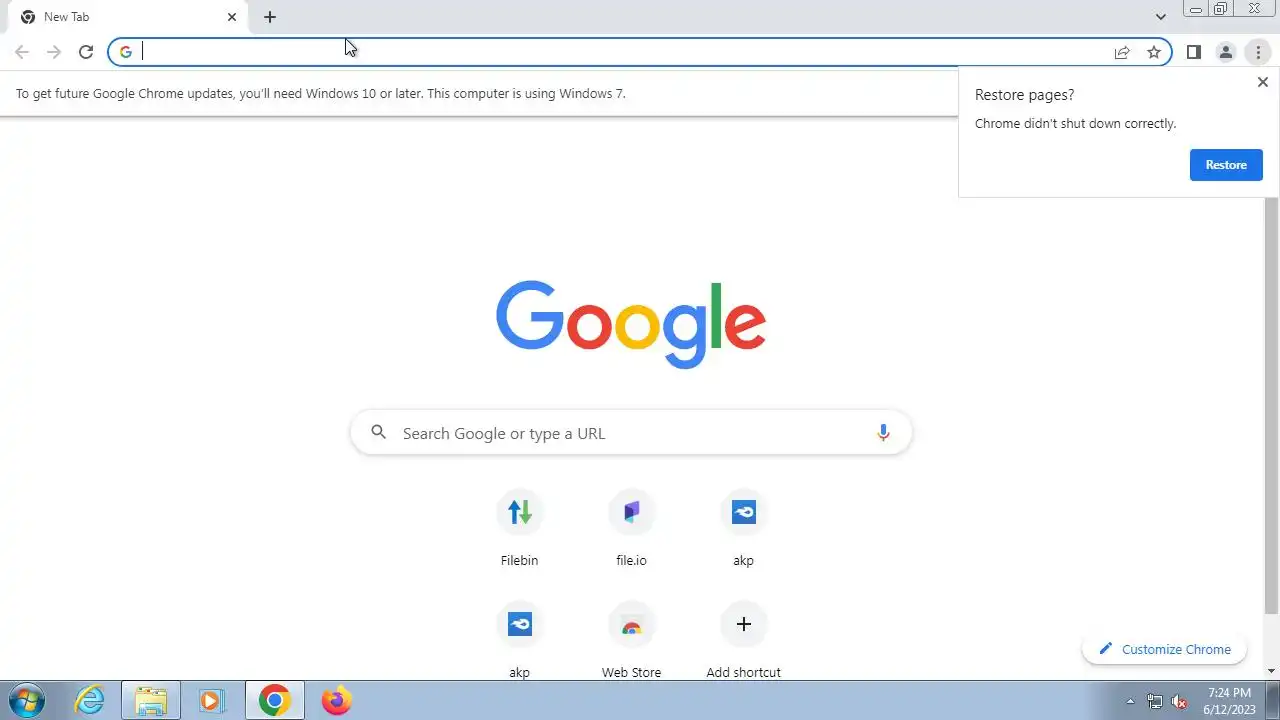
Task: Click the network tray icon
Action: click(1155, 701)
